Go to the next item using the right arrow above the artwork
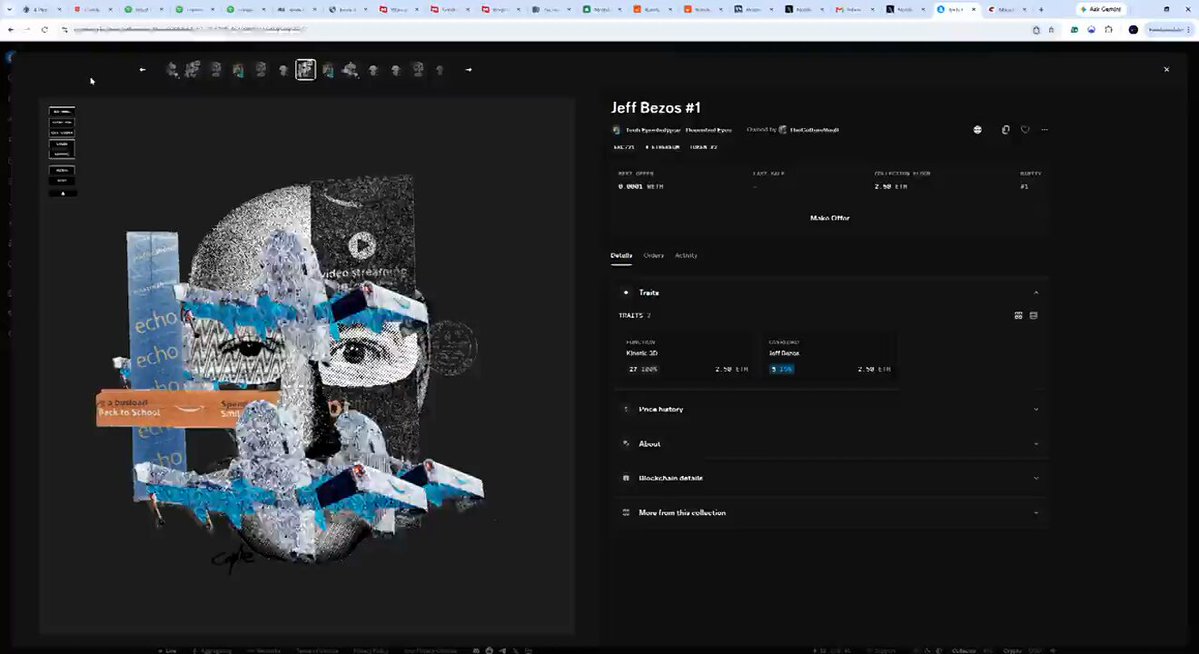This screenshot has height=654, width=1199. (x=469, y=70)
